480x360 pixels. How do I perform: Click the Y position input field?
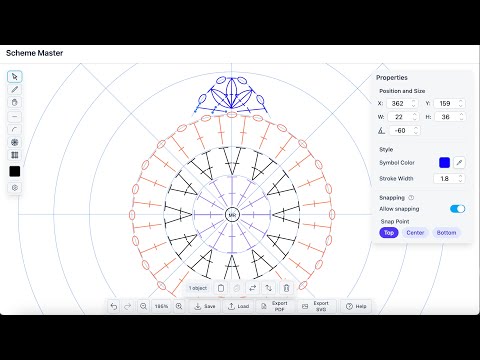449,103
